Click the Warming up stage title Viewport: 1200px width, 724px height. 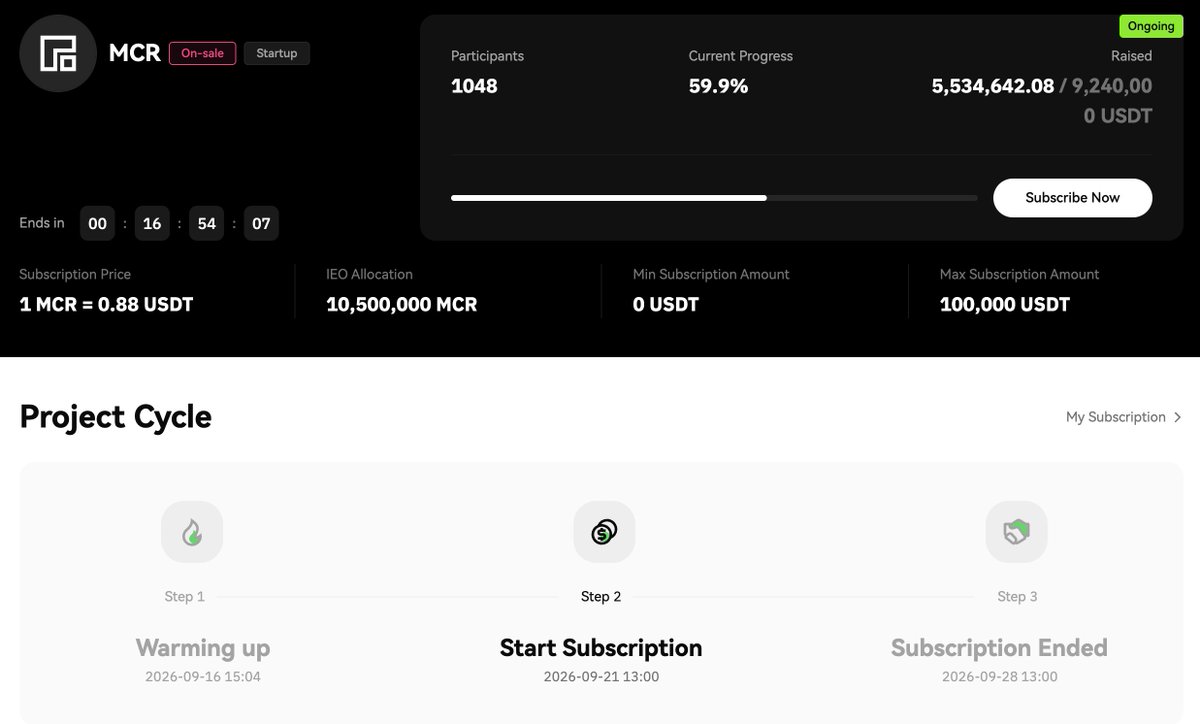pyautogui.click(x=203, y=648)
